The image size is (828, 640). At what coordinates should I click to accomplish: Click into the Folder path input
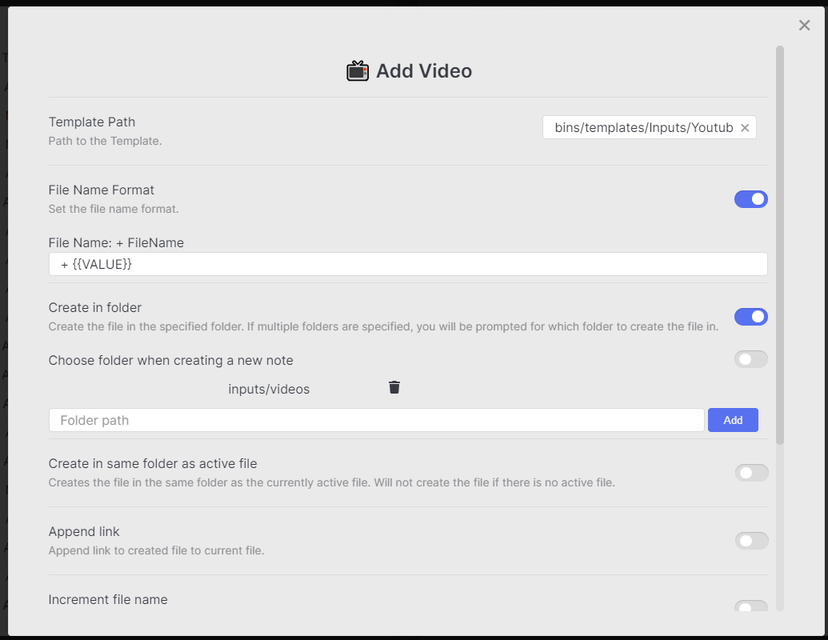tap(376, 420)
